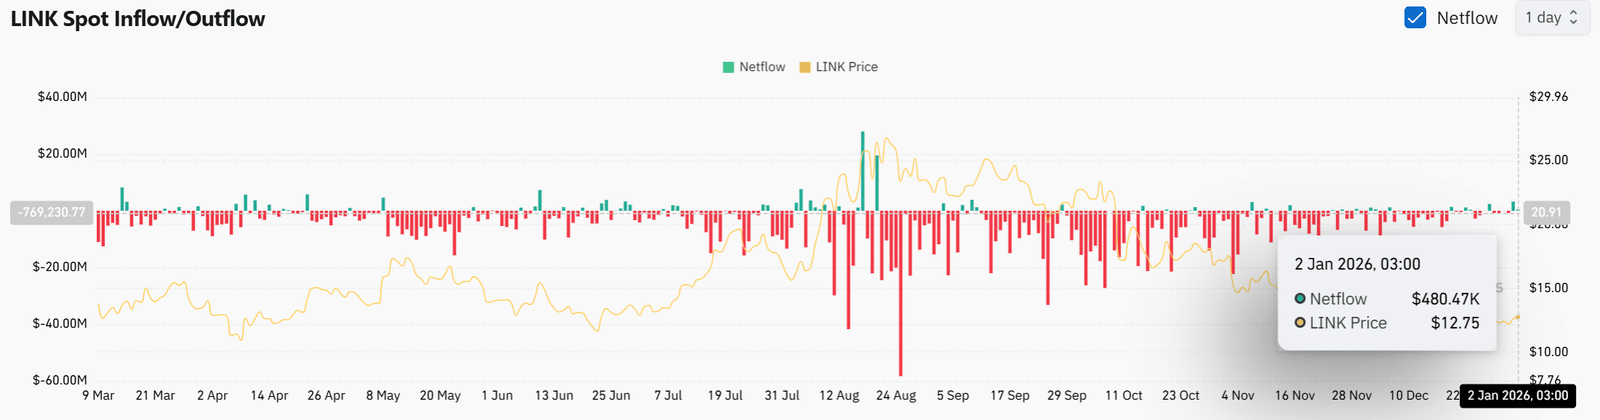The image size is (1600, 420).
Task: Uncheck the Netflow checkbox
Action: click(x=1415, y=18)
